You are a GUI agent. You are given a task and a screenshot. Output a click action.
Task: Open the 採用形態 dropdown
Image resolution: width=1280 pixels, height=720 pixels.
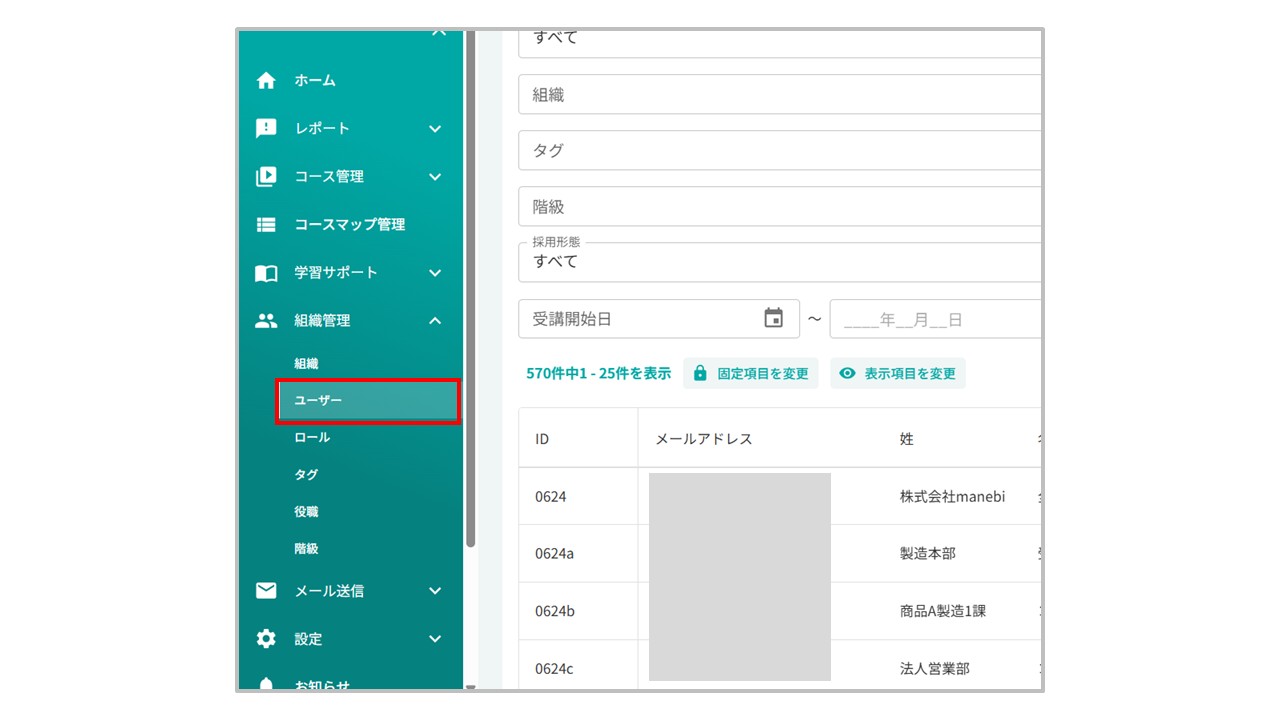(x=778, y=262)
